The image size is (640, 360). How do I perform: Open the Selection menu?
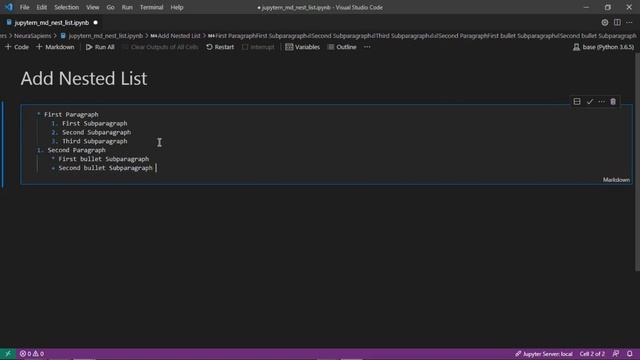(67, 7)
